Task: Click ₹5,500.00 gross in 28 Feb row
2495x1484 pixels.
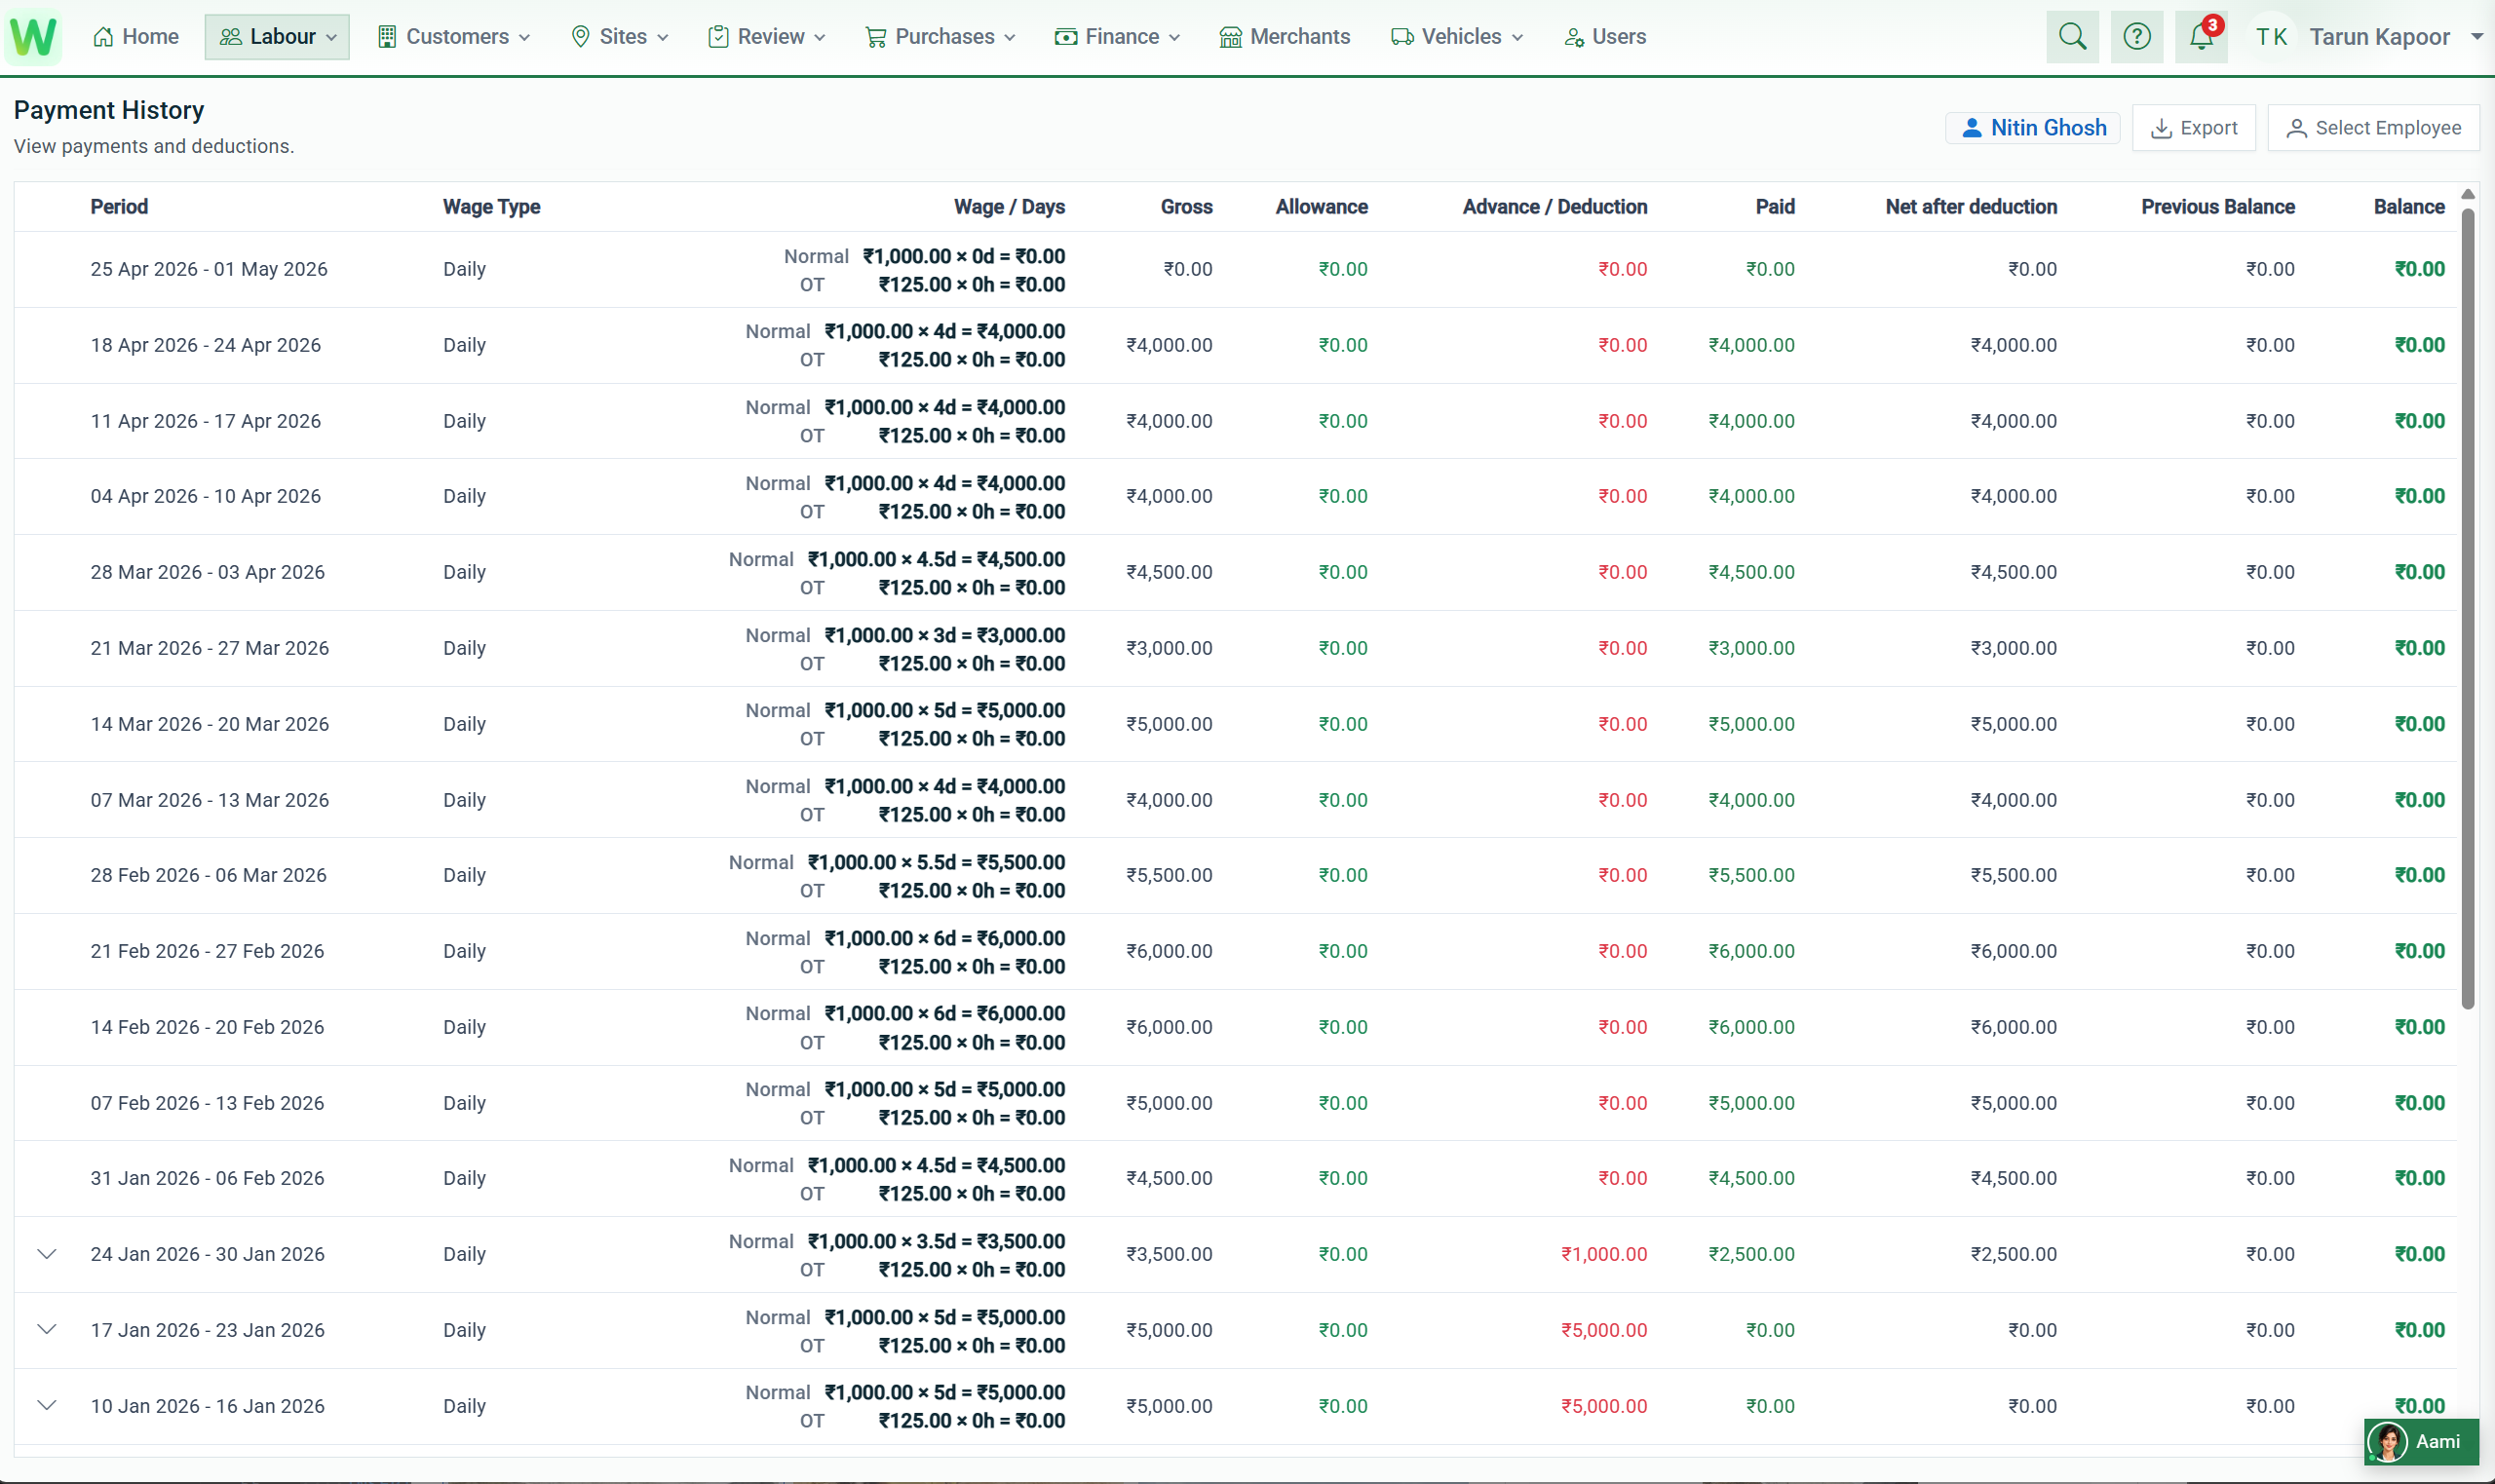Action: (1169, 875)
